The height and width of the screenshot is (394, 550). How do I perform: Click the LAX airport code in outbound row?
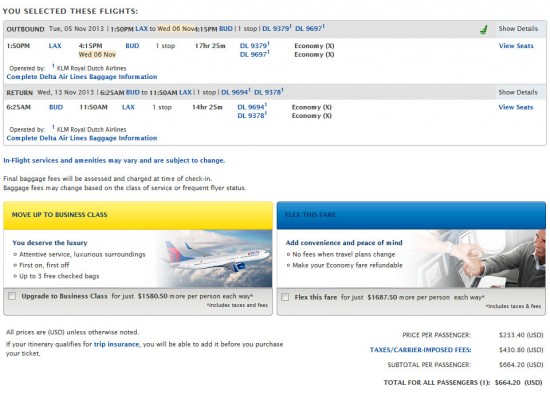point(55,46)
